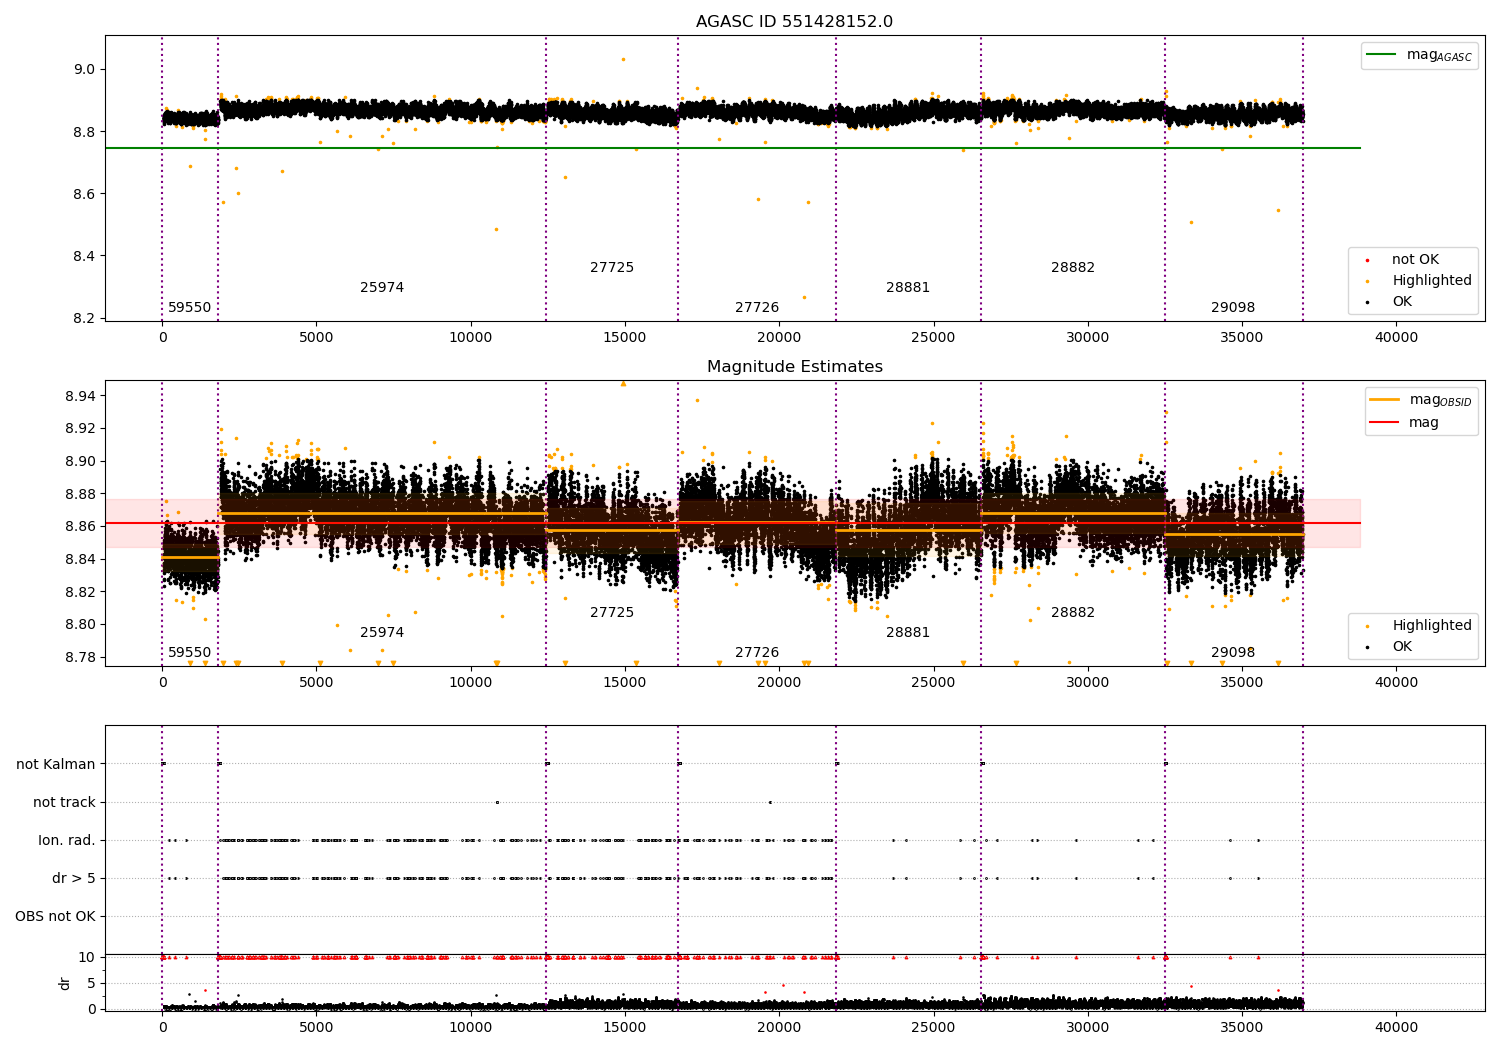Select Highlighted in the AGASC ID plot legend
Viewport: 1500px width, 1050px height.
[1432, 281]
